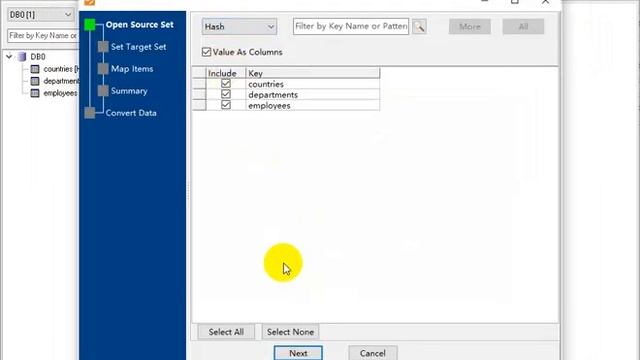This screenshot has height=360, width=640.
Task: Open the Hash data type dropdown
Action: tap(239, 27)
